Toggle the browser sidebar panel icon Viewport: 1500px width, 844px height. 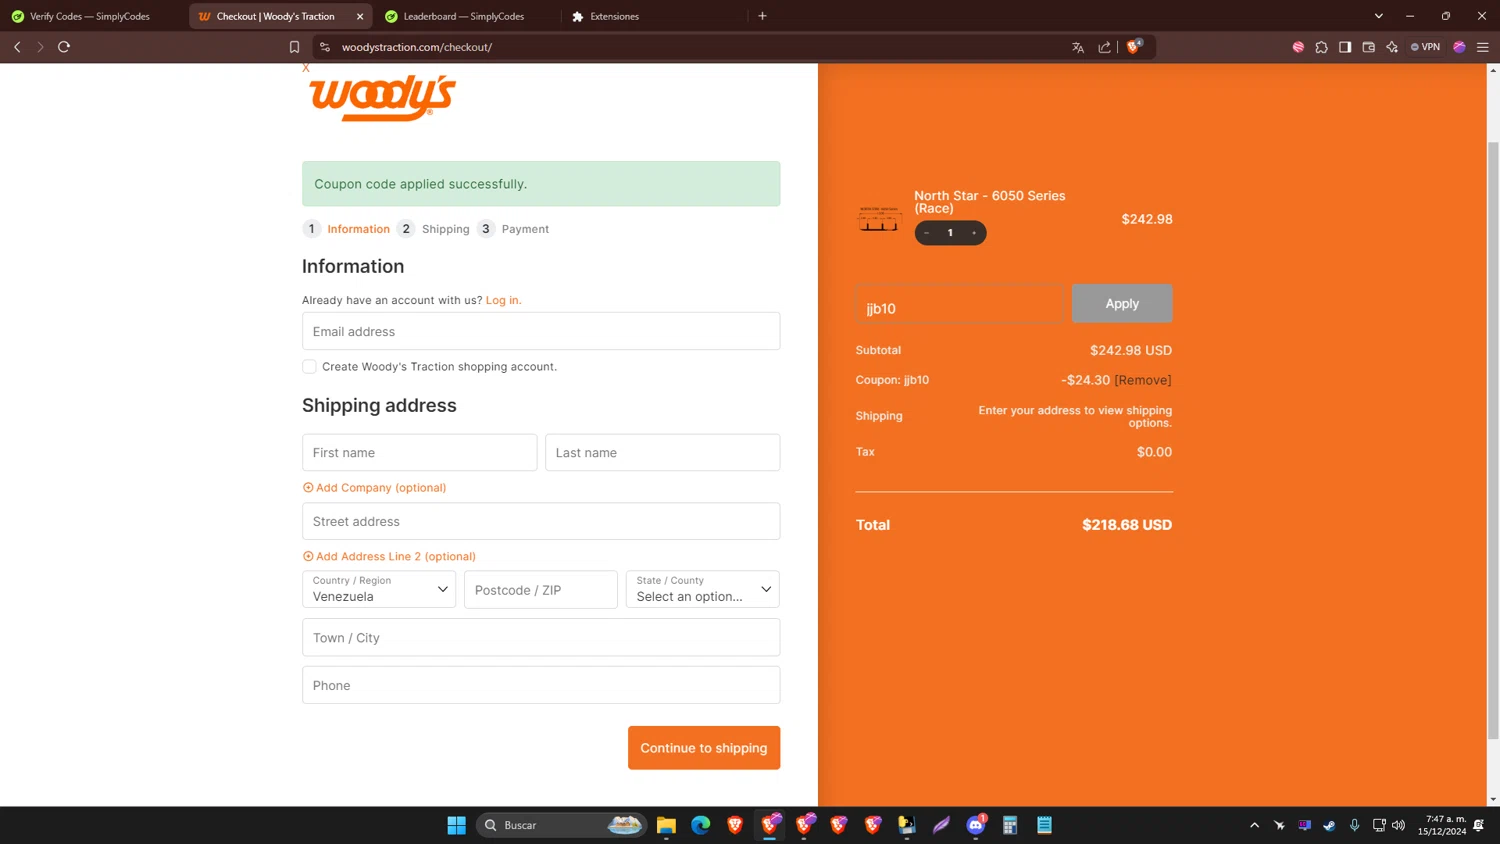point(1345,47)
